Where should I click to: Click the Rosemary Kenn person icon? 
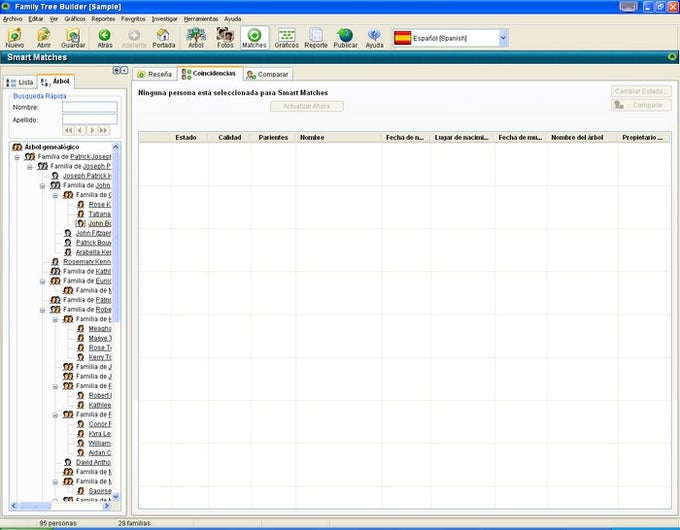55,262
